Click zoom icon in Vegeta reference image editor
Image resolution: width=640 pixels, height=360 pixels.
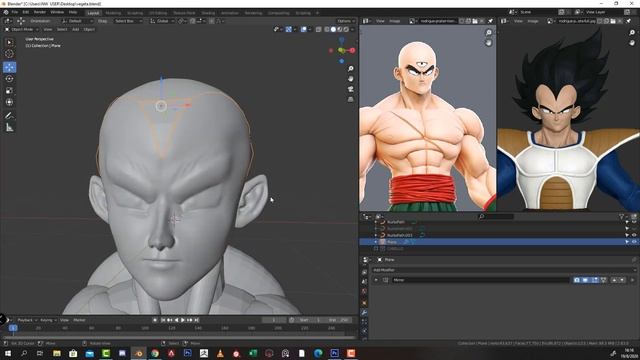[632, 33]
